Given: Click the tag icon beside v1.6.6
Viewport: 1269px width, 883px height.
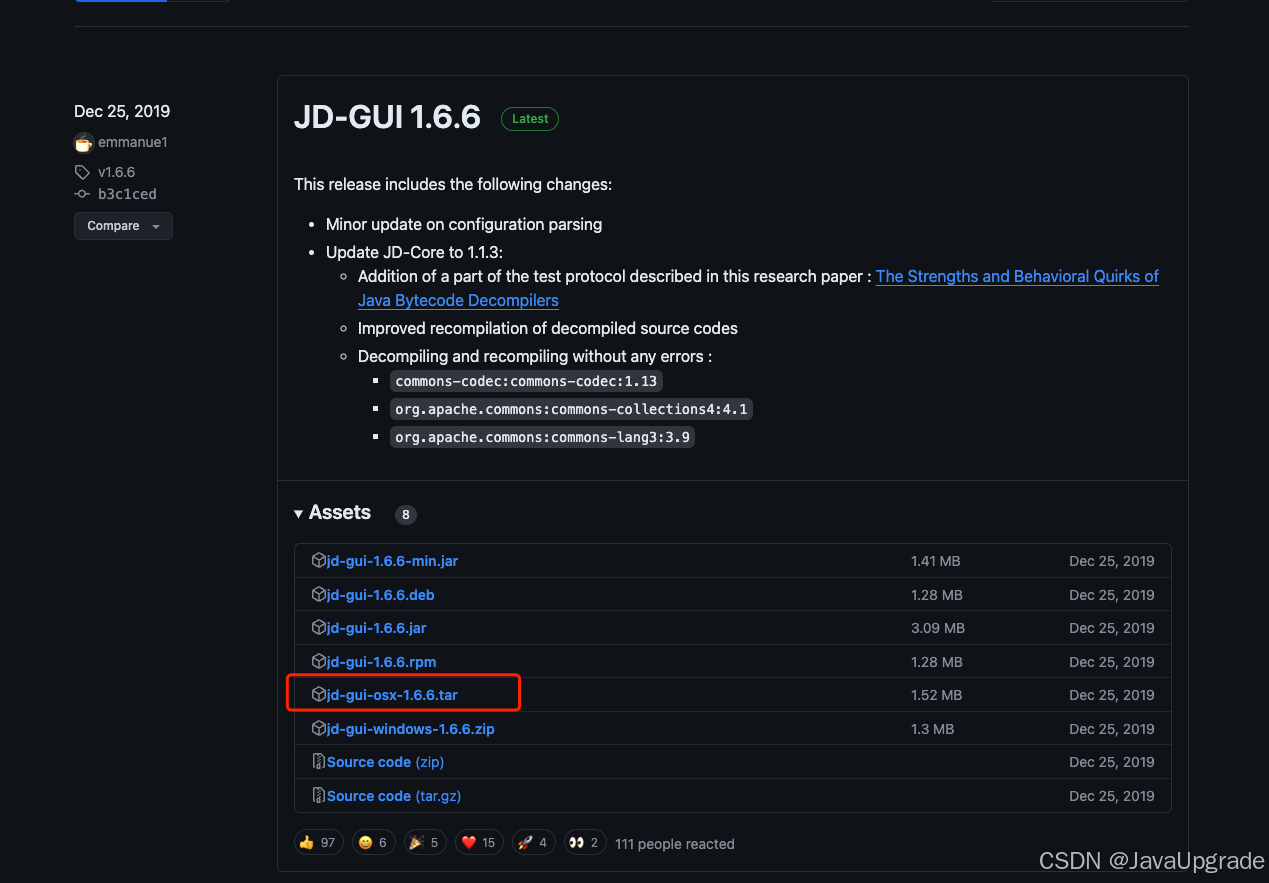Looking at the screenshot, I should click(82, 172).
